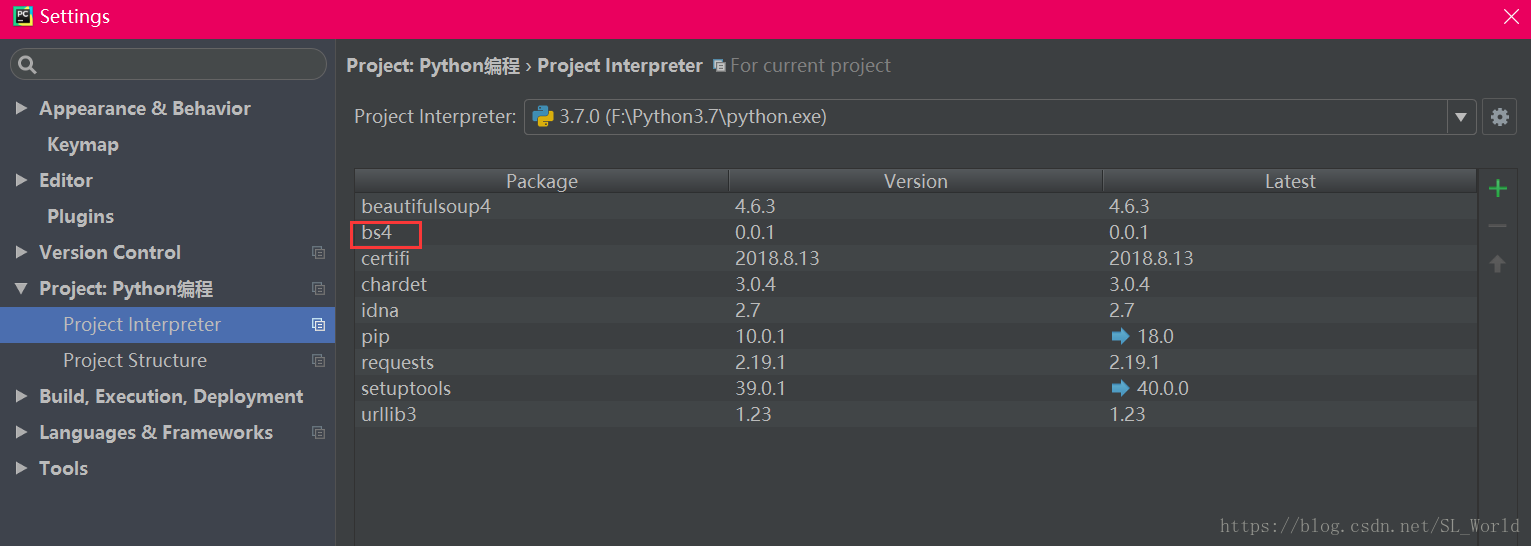Expand Build, Execution, Deployment arrow
Image resolution: width=1531 pixels, height=546 pixels.
21,397
